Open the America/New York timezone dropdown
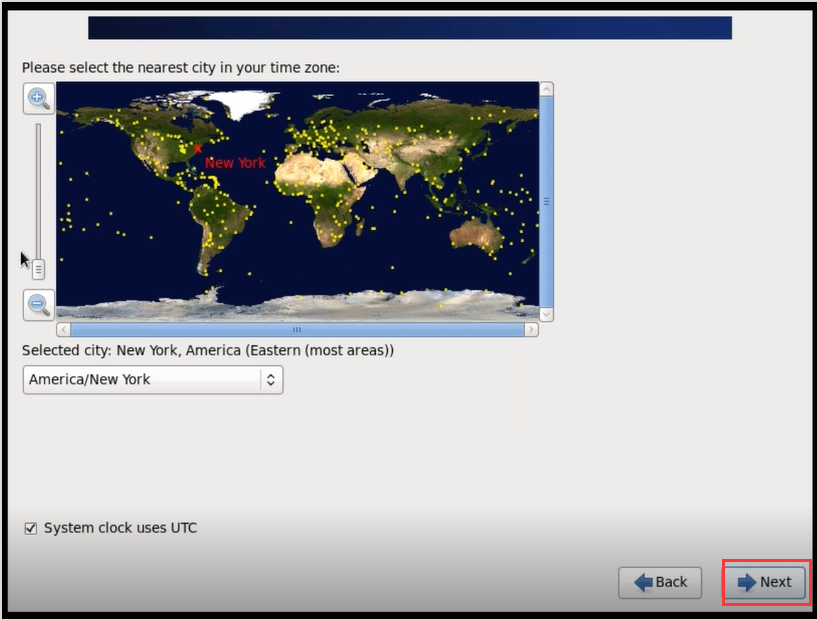Viewport: 818px width, 620px height. point(153,379)
